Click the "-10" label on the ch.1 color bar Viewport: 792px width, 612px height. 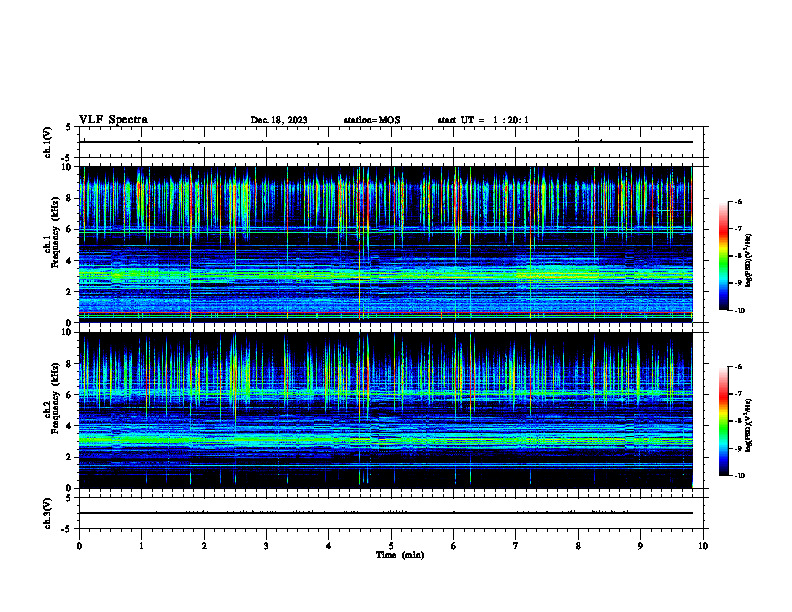739,311
